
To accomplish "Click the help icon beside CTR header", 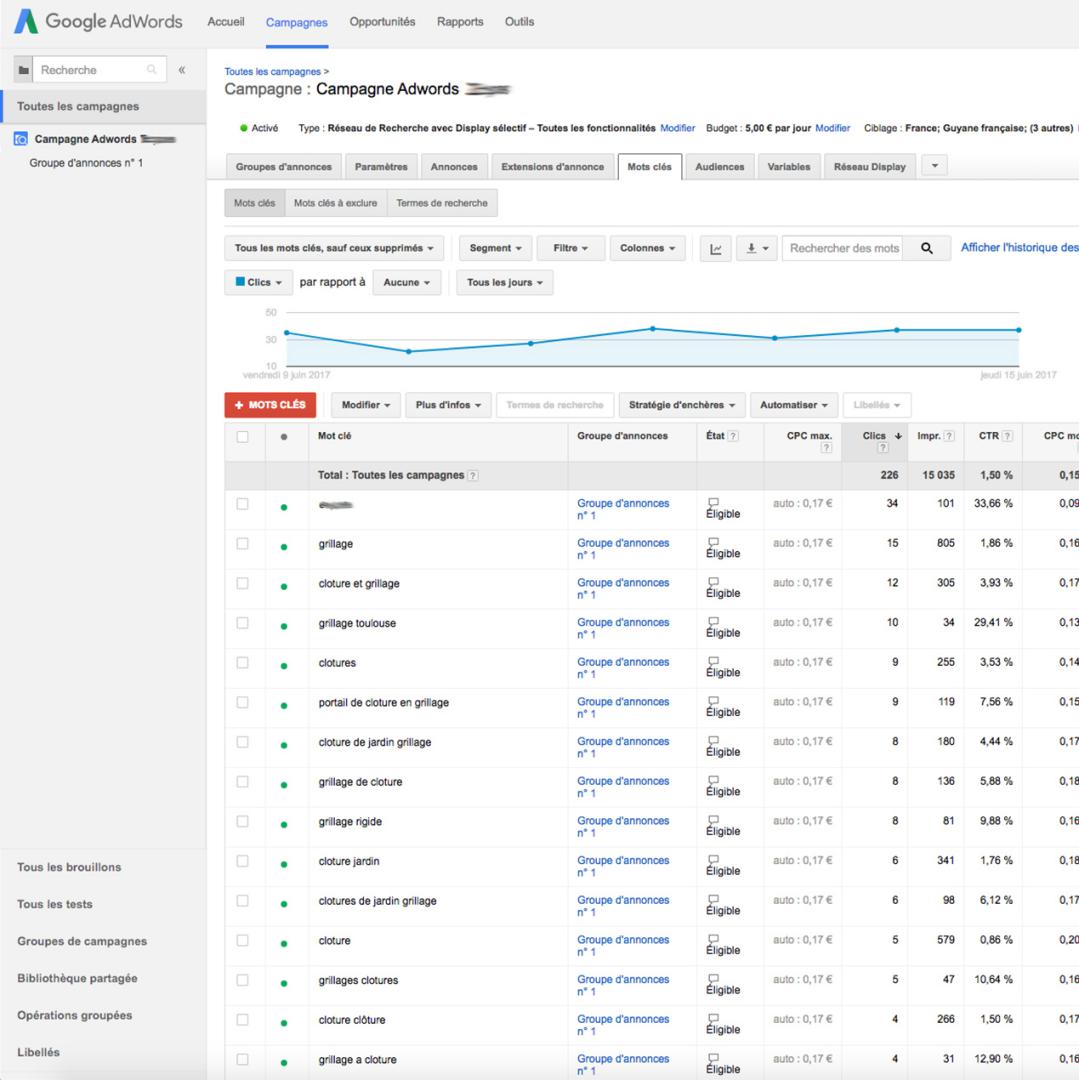I will pyautogui.click(x=1007, y=436).
